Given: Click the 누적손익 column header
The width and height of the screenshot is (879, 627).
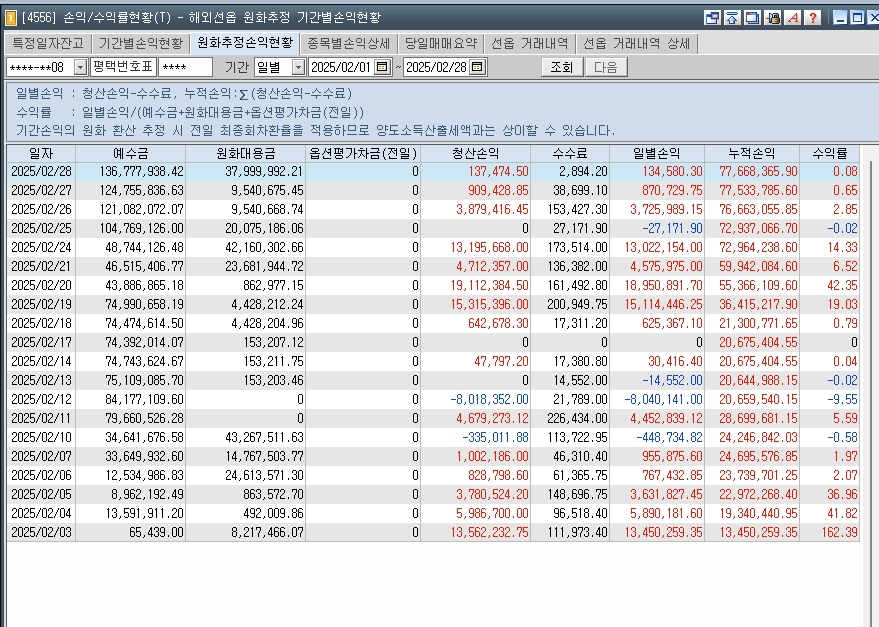Looking at the screenshot, I should click(x=752, y=153).
